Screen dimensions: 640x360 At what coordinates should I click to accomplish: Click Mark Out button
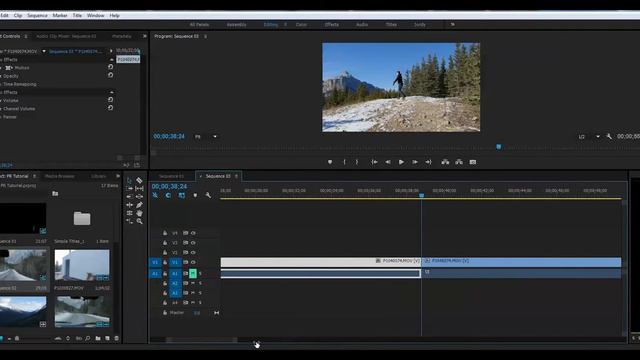pyautogui.click(x=356, y=162)
